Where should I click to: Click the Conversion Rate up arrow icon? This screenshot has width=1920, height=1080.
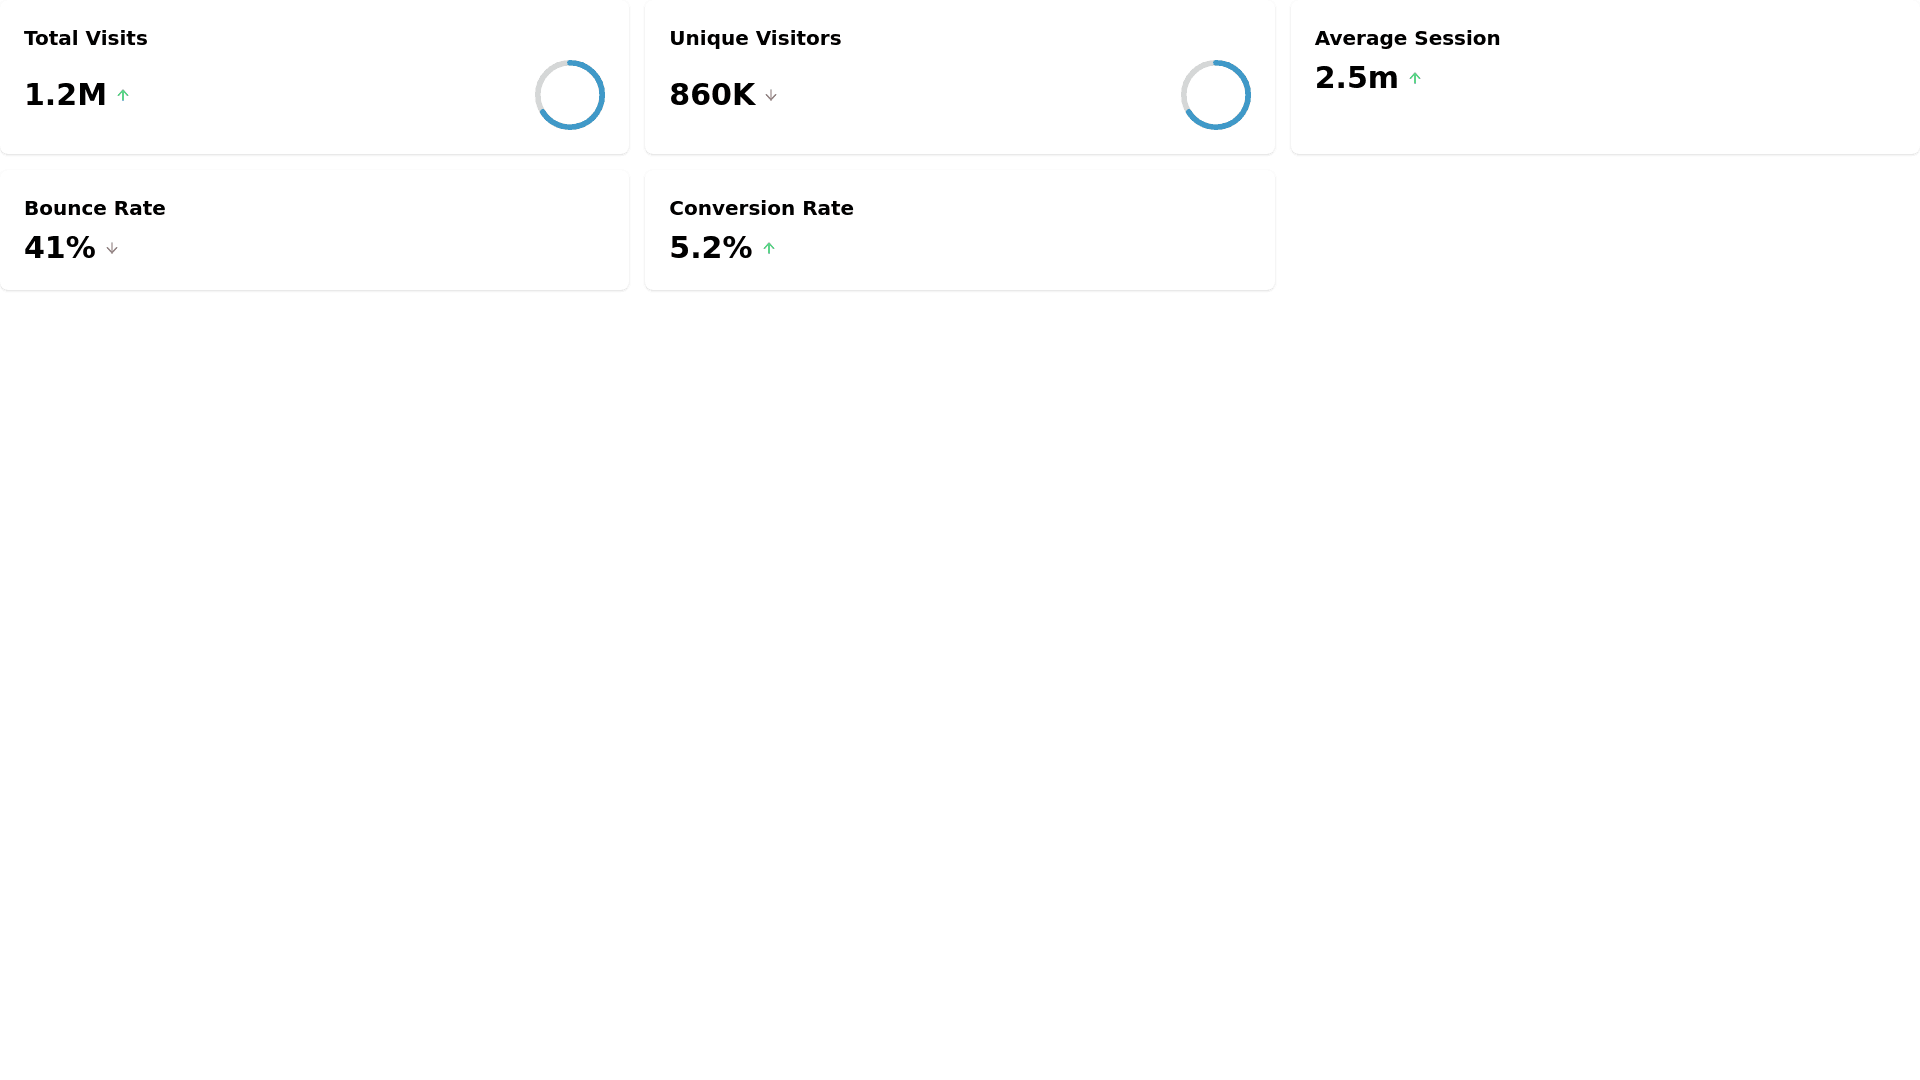coord(769,248)
